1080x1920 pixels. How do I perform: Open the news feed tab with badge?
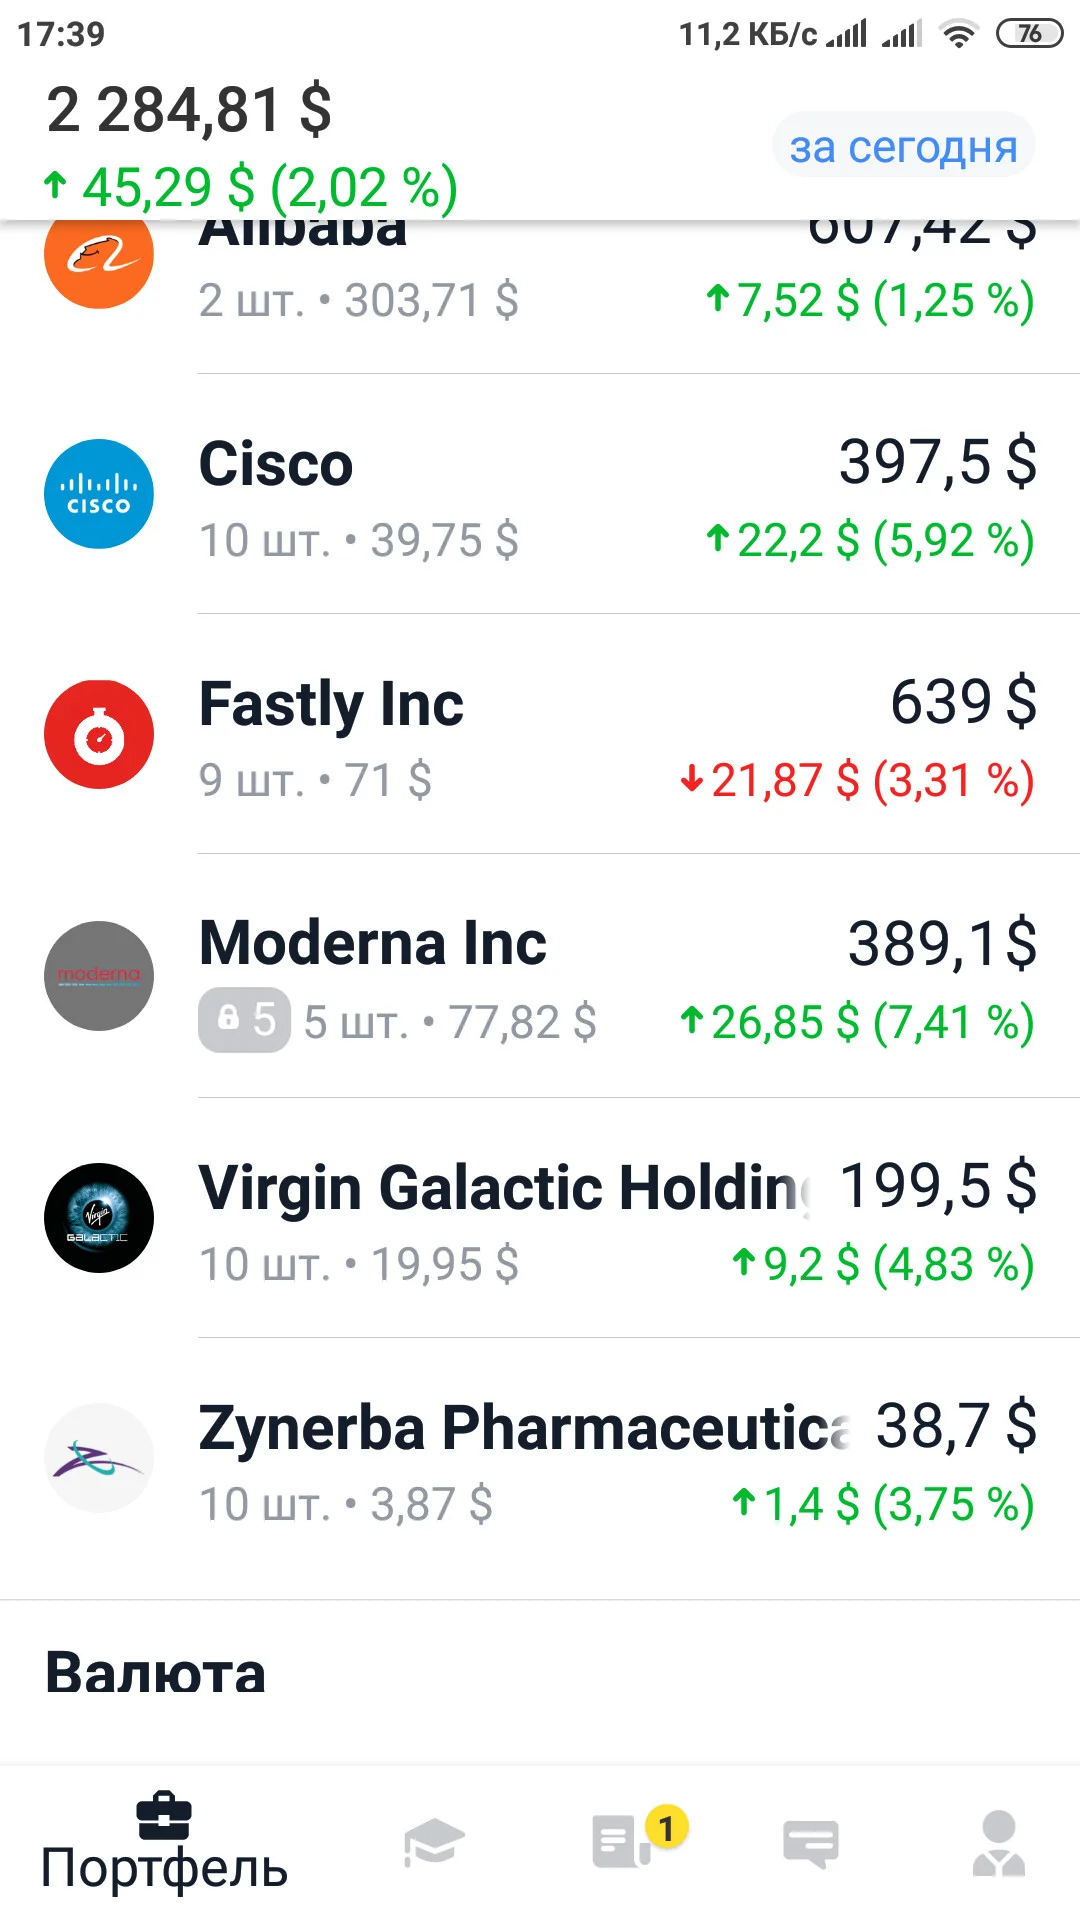click(624, 1841)
